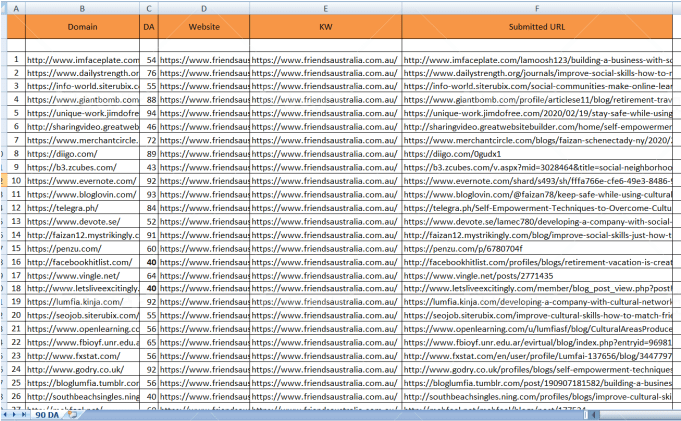Select seojob.siterubix.com domain cell

(x=83, y=315)
